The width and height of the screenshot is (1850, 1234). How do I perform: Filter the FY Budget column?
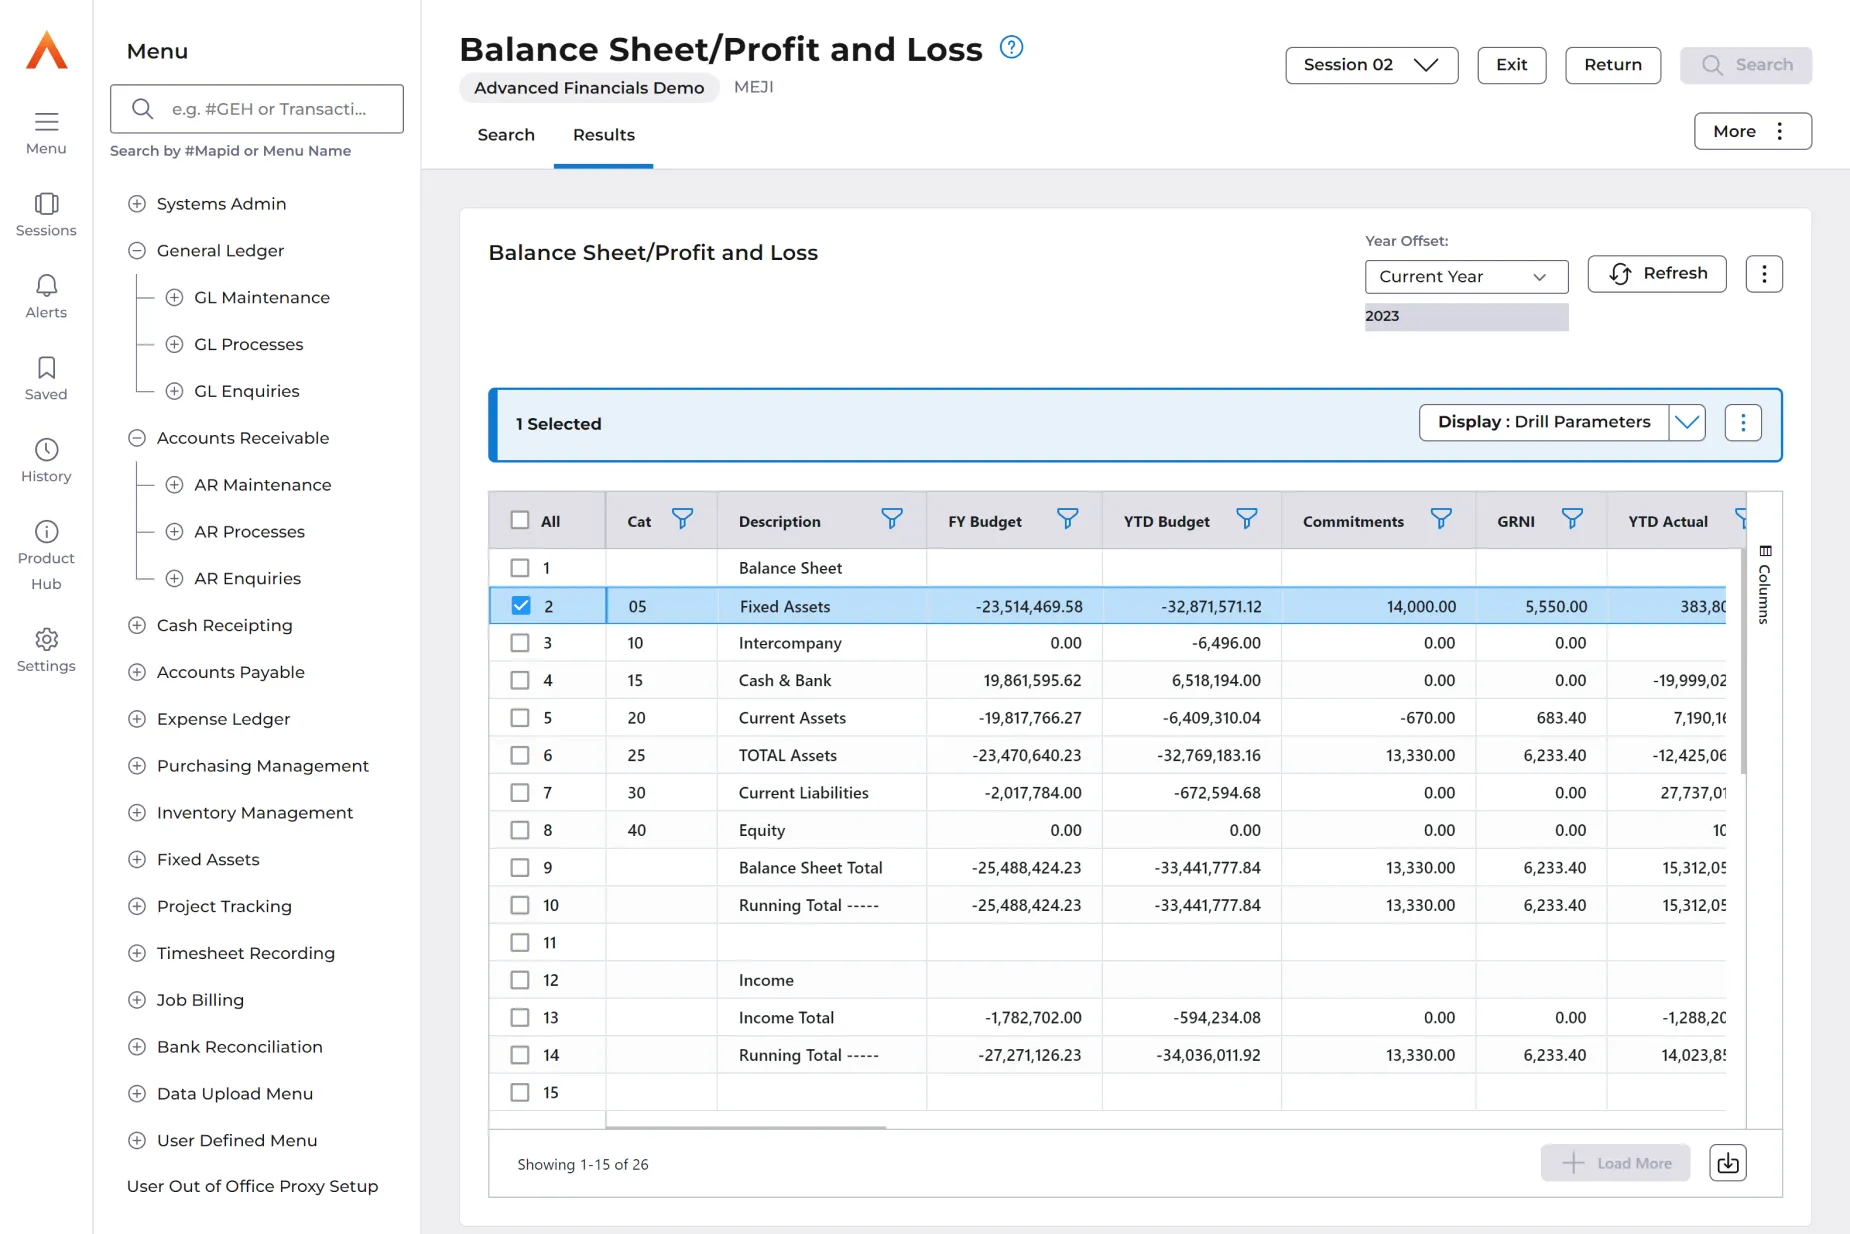coord(1067,519)
